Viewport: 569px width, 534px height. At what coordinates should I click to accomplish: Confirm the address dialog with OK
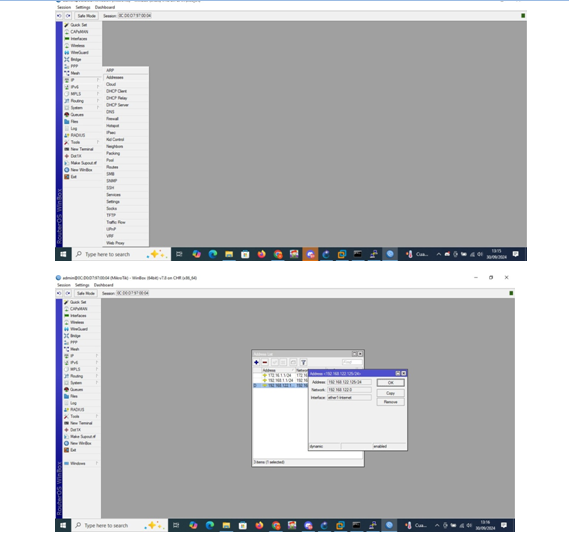click(390, 383)
